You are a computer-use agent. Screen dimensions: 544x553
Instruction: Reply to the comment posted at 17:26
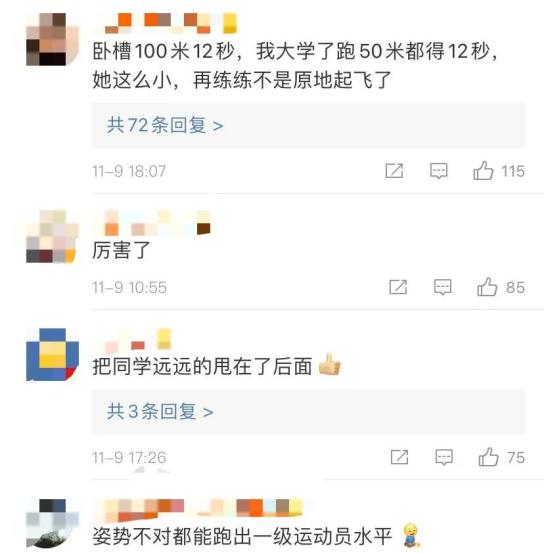tap(444, 457)
